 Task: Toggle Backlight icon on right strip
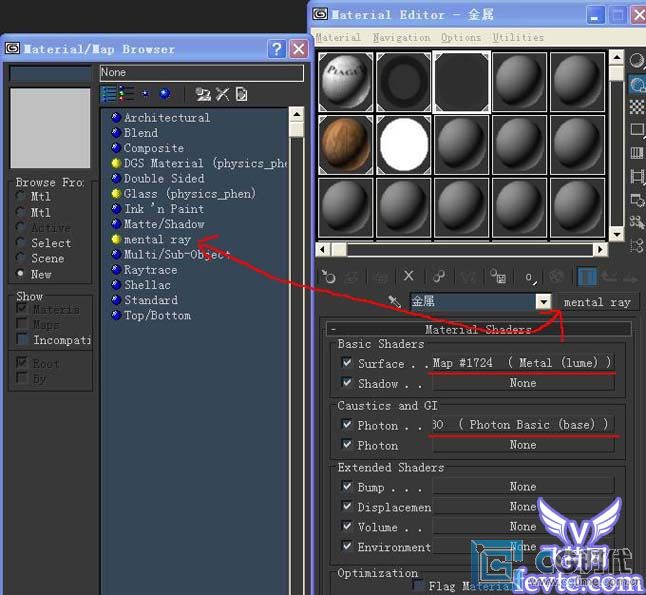(637, 85)
